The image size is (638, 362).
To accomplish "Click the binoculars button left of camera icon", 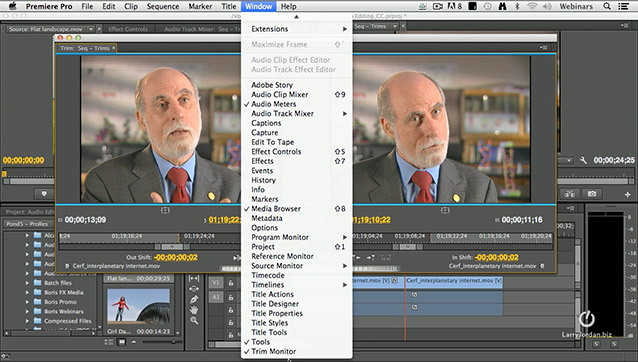I will click(x=570, y=194).
